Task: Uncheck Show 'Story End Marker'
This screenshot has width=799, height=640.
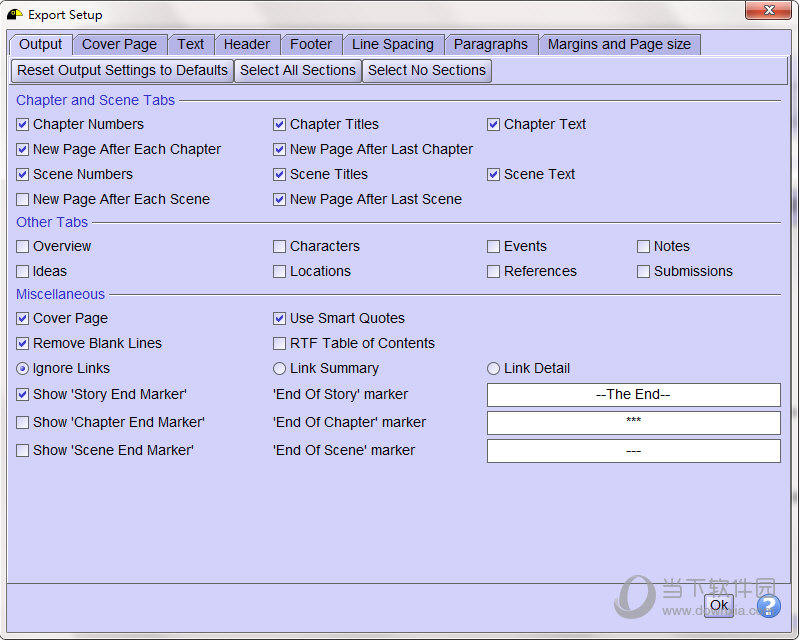Action: 22,394
